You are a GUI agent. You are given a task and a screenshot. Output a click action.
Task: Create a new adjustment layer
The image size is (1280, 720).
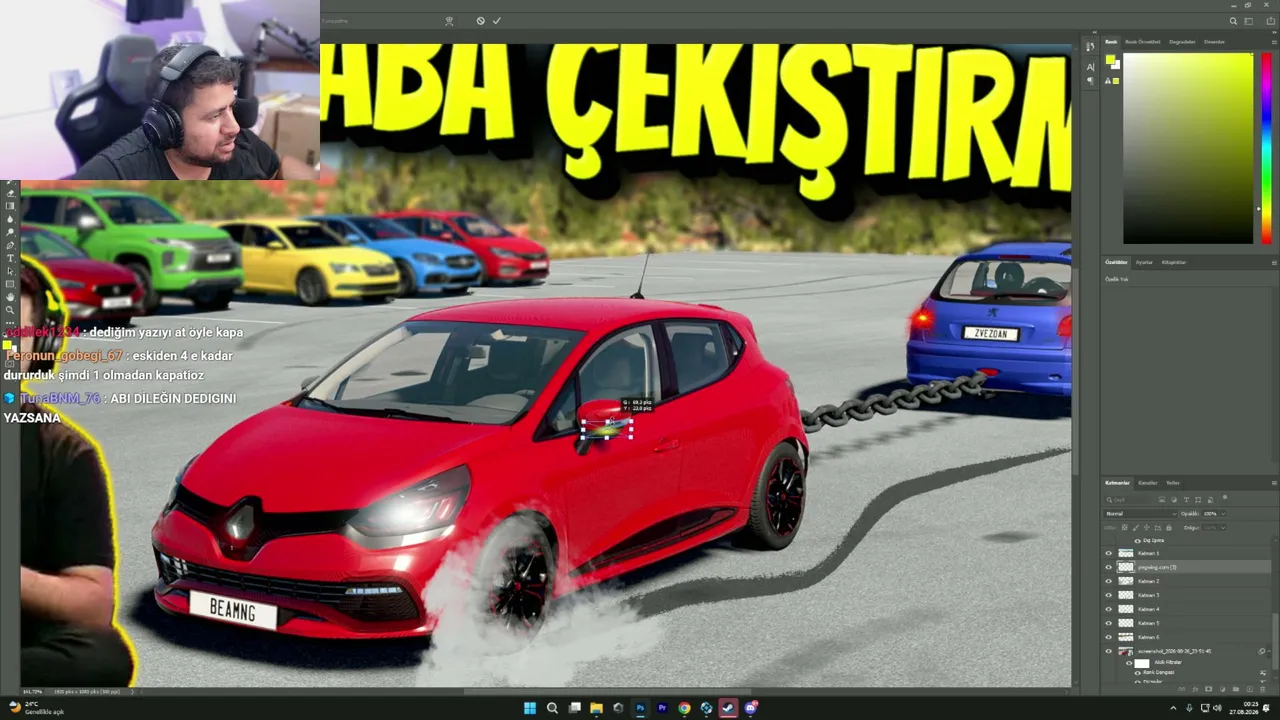[x=1222, y=688]
